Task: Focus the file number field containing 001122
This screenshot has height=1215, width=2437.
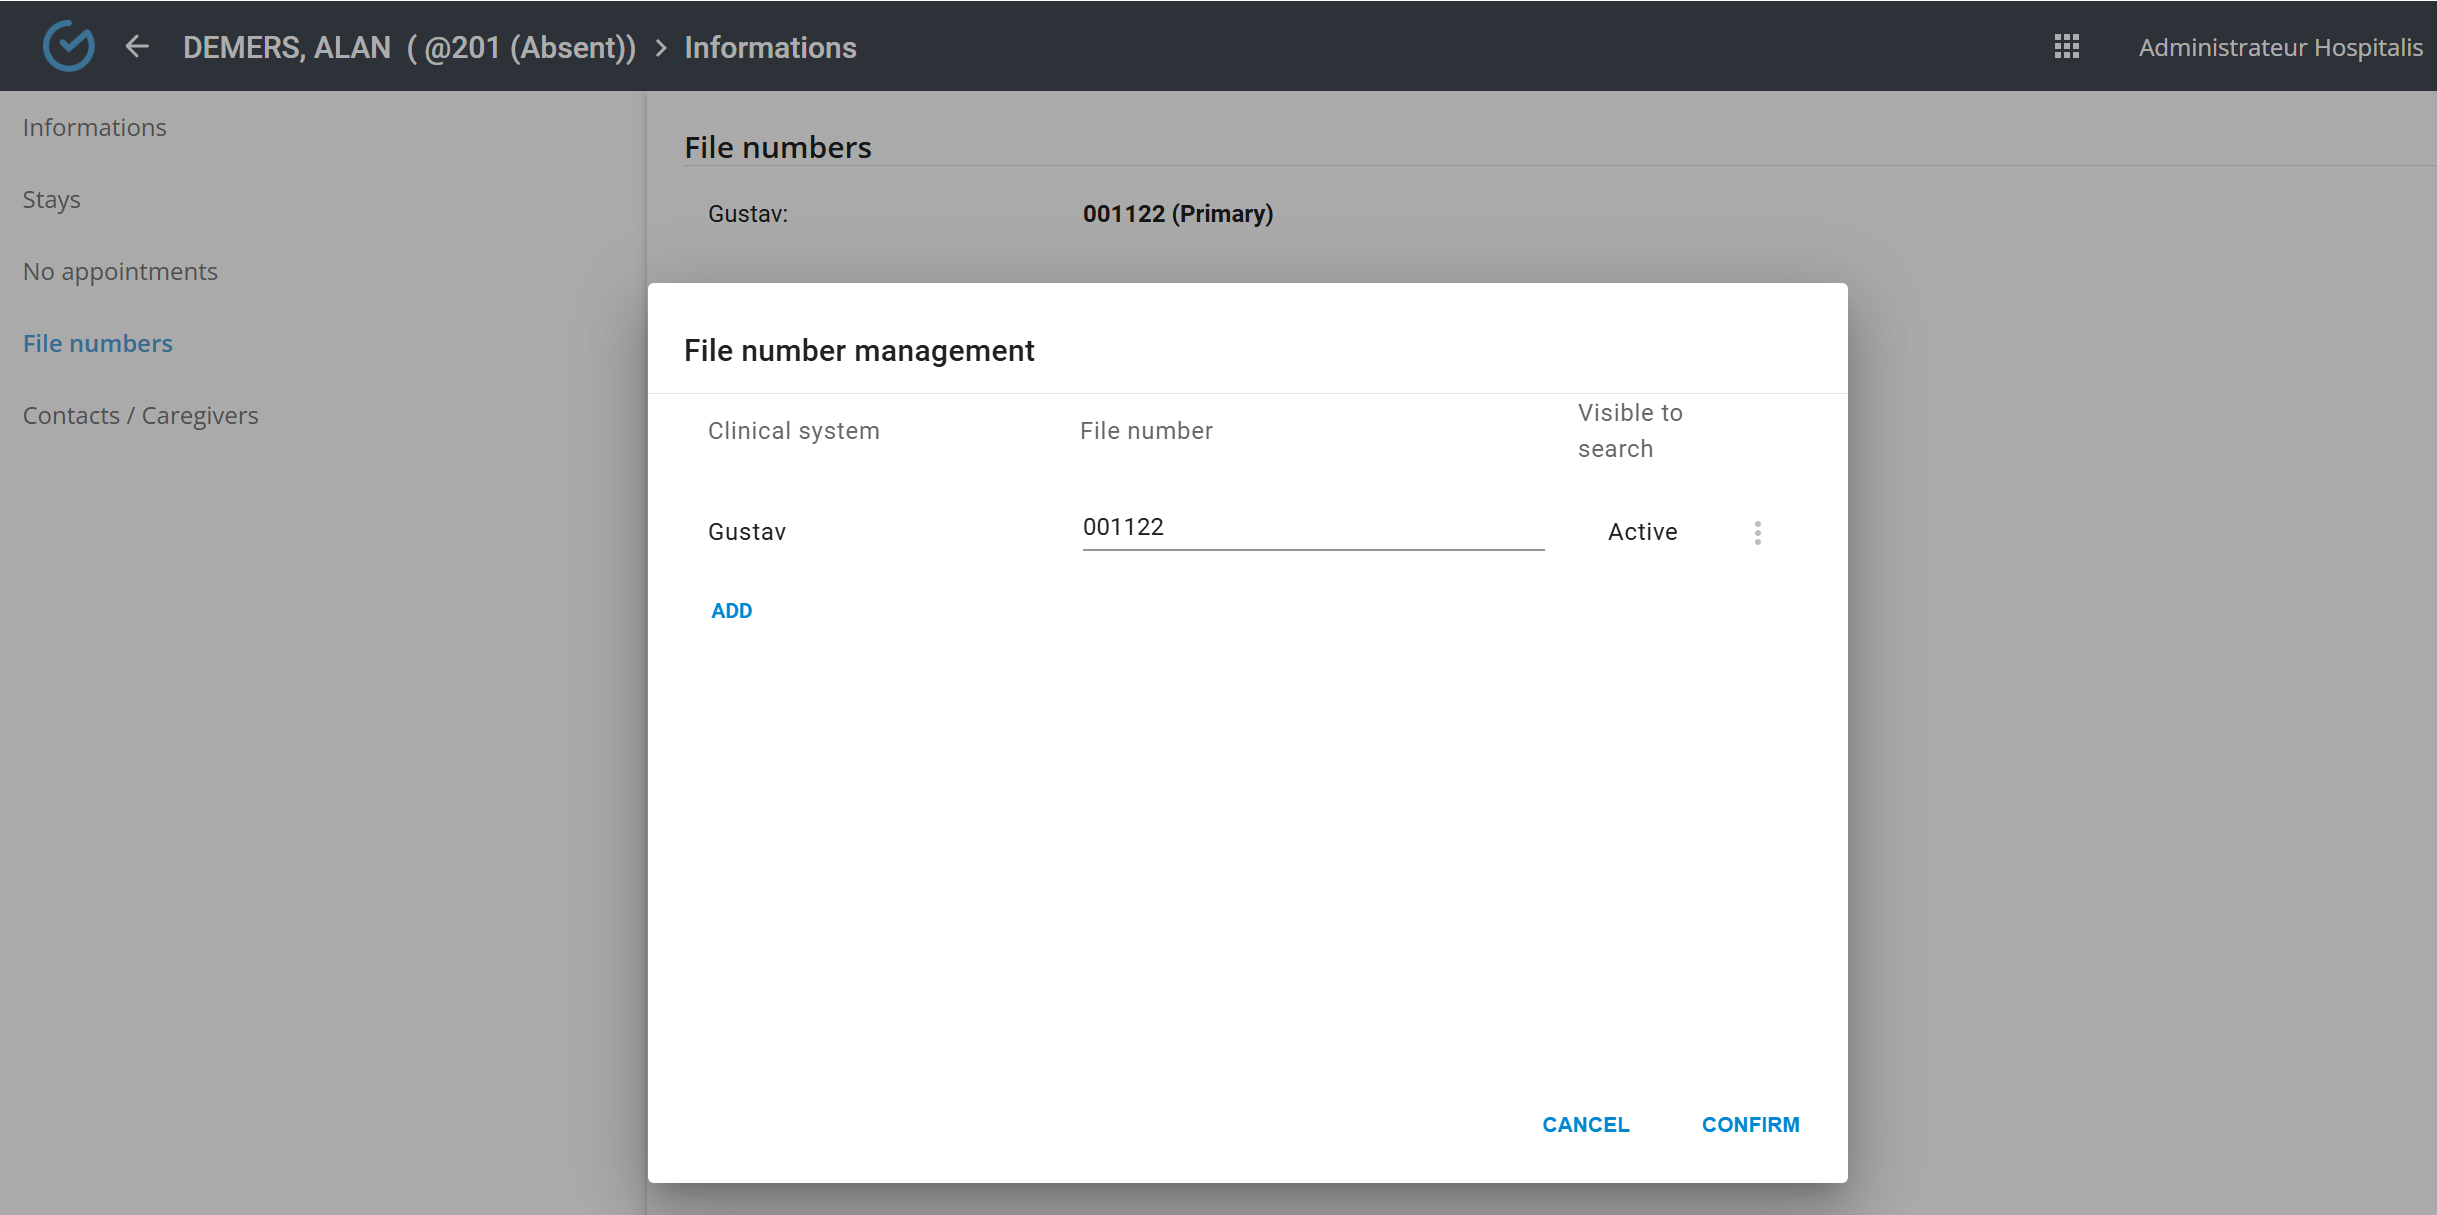Action: (x=1312, y=528)
